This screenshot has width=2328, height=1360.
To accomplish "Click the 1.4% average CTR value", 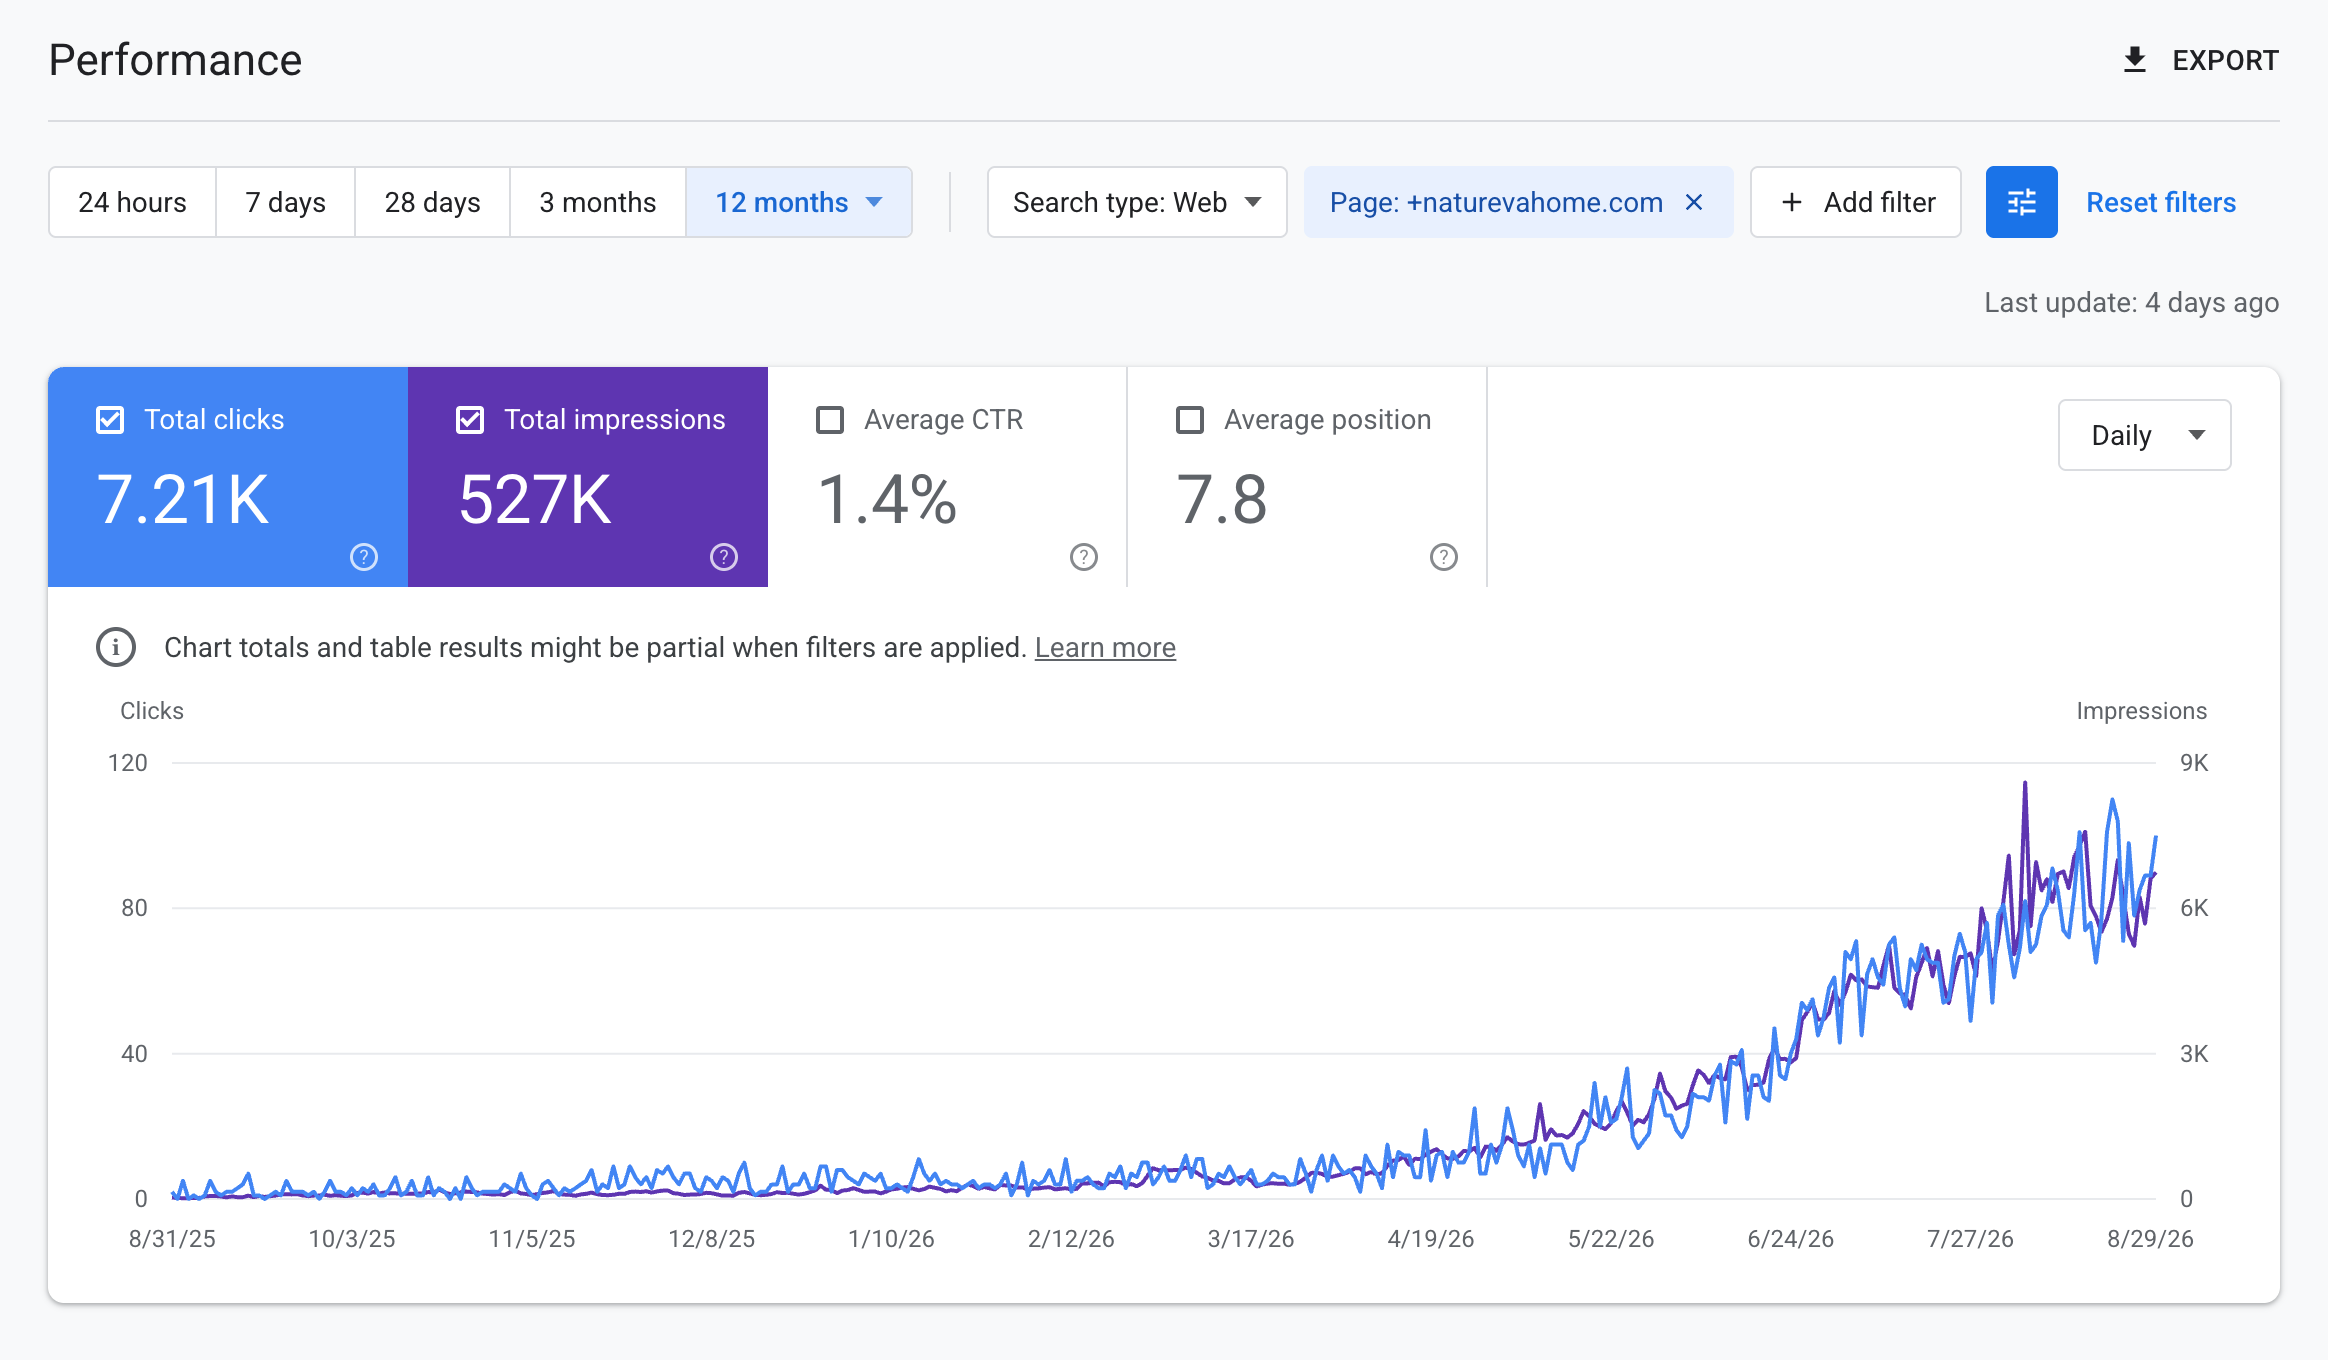I will [x=887, y=499].
